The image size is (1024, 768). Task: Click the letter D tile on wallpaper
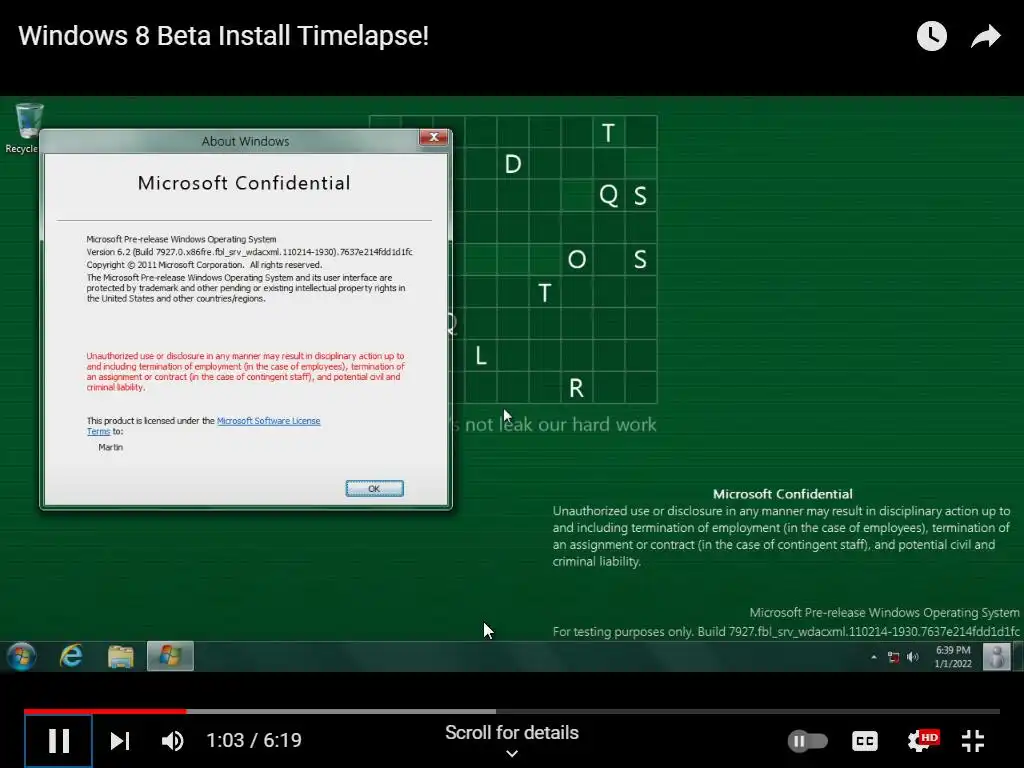[x=513, y=164]
